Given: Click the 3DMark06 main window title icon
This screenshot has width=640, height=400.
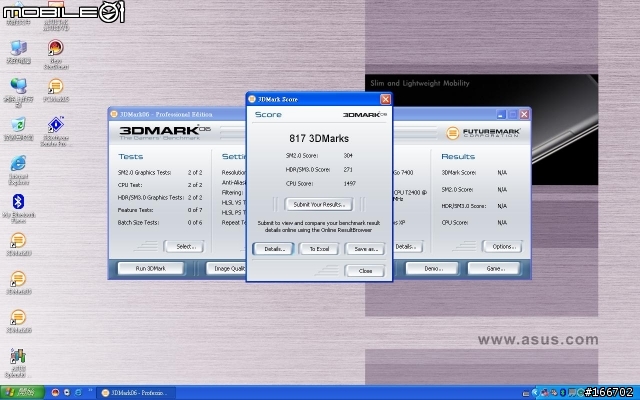Looking at the screenshot, I should [x=114, y=114].
